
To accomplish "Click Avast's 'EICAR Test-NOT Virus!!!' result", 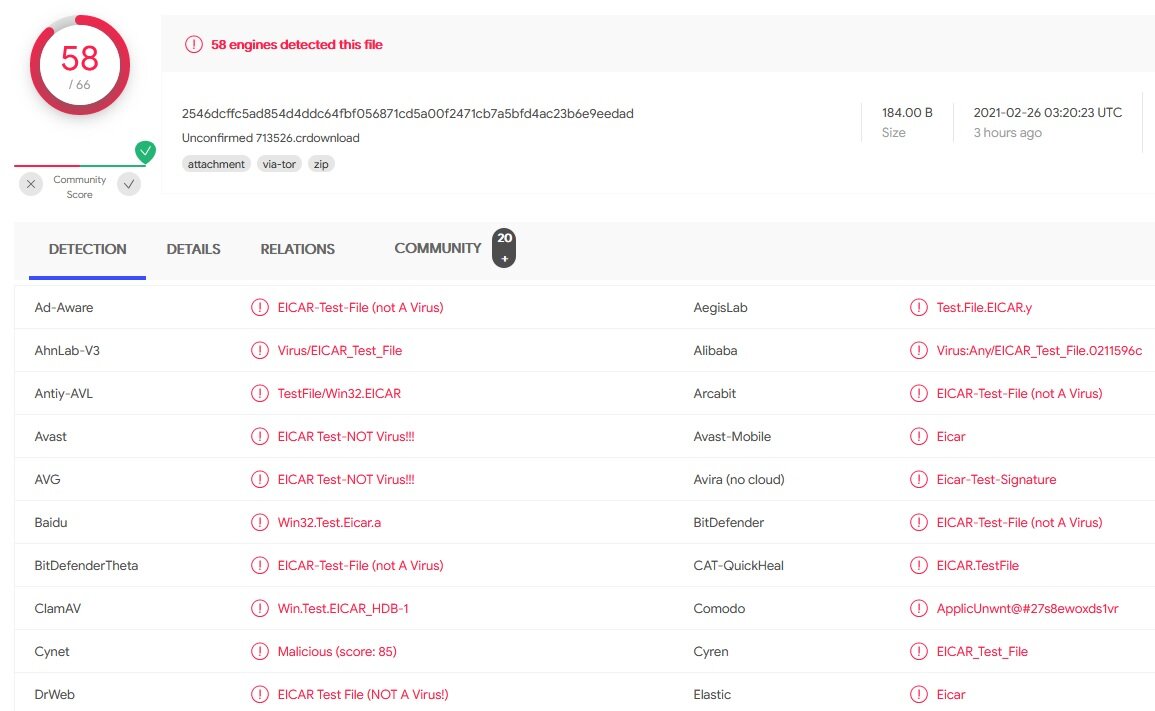I will pyautogui.click(x=345, y=436).
